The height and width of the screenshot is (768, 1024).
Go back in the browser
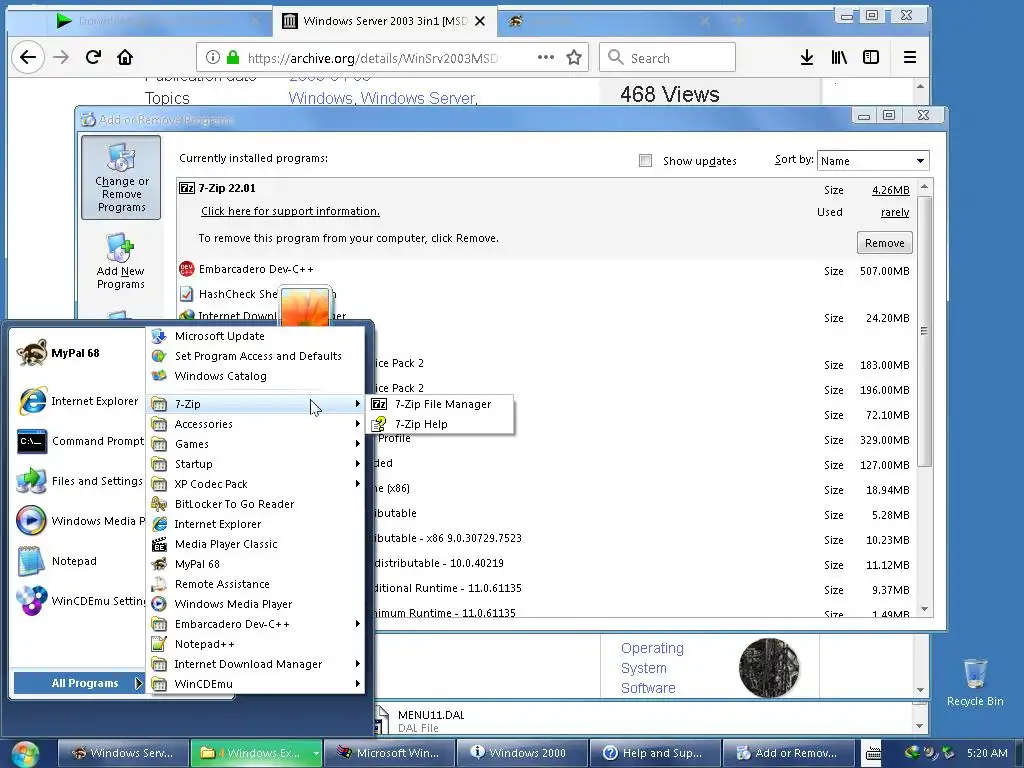coord(28,57)
